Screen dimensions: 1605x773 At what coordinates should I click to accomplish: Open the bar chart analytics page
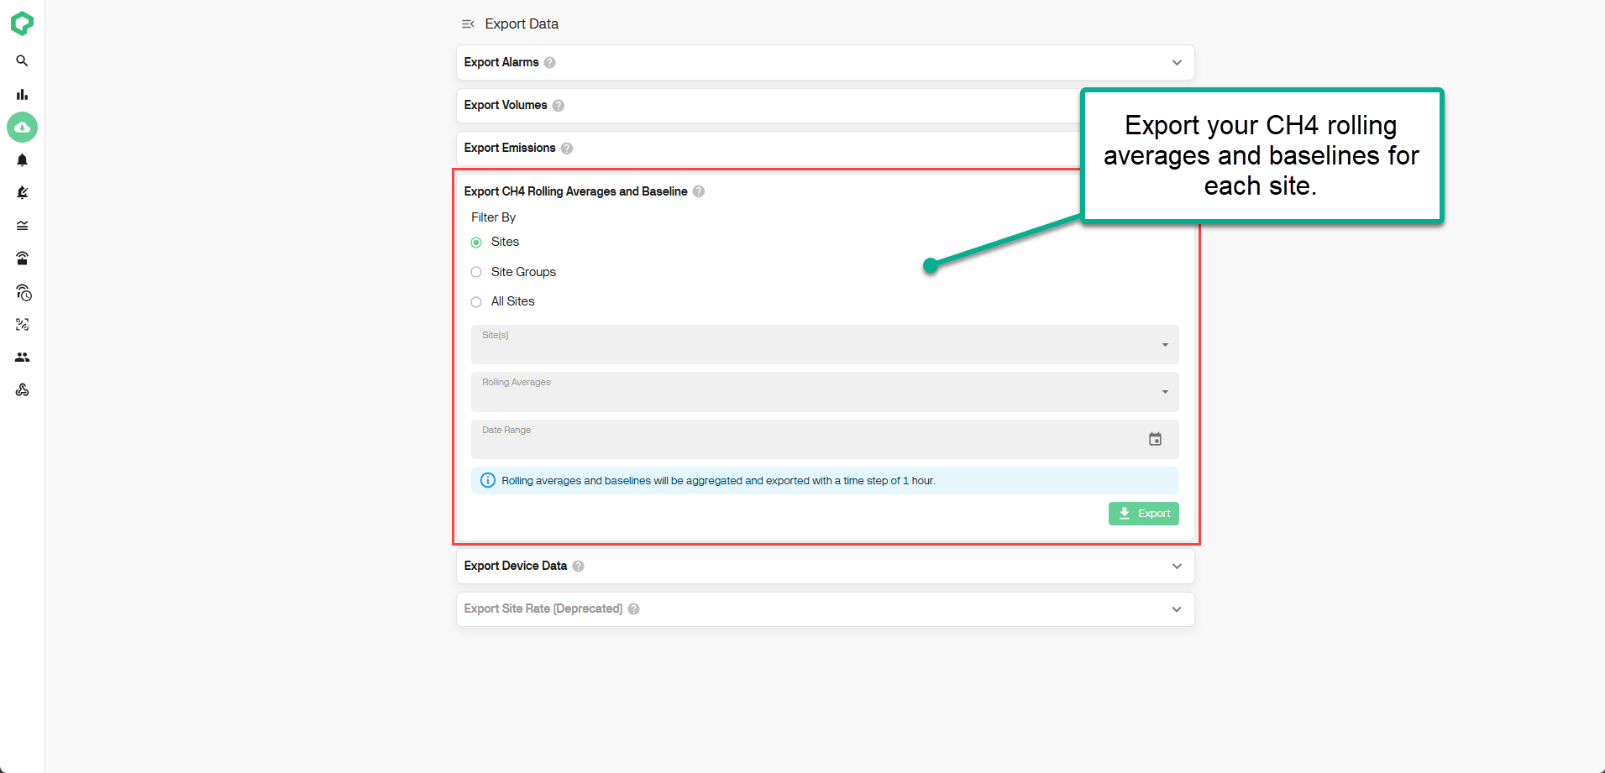(x=22, y=94)
